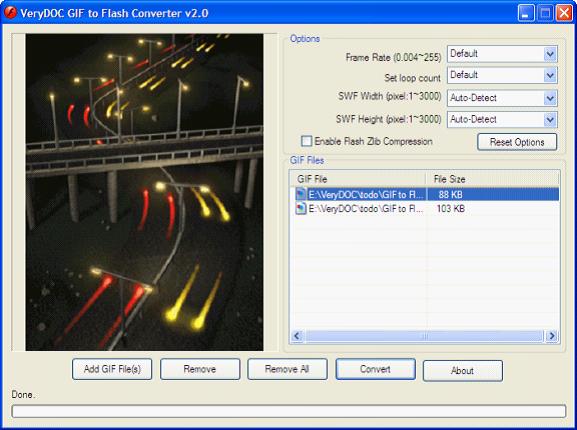Select the GIF file path in 103 KB row
Viewport: 577px width, 430px height.
coord(366,209)
